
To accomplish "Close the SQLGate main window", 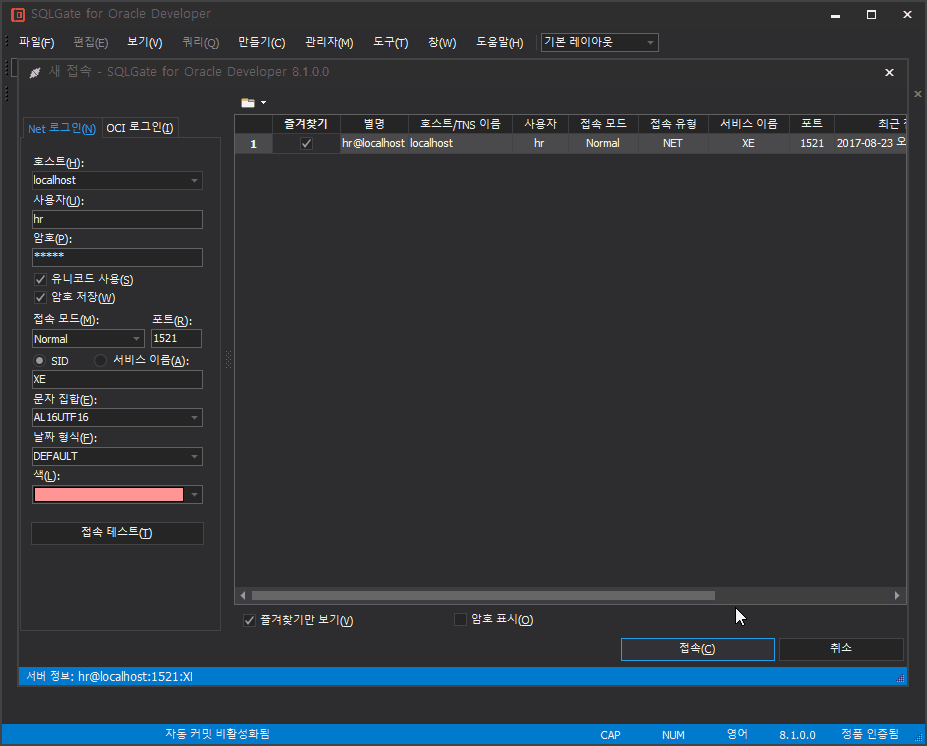I will coord(907,15).
